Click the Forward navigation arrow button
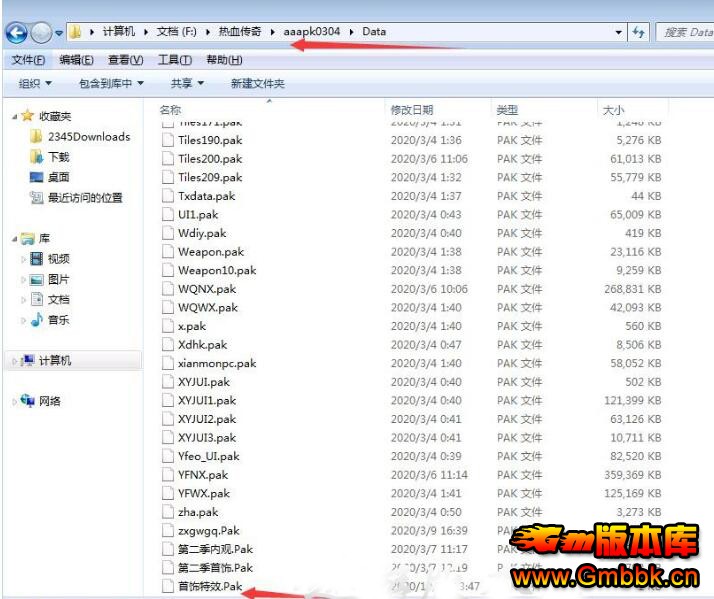 [40, 32]
